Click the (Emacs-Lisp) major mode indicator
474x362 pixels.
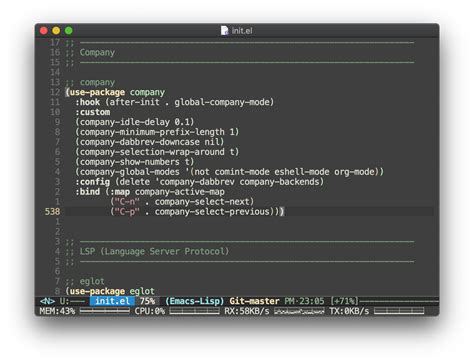click(194, 301)
